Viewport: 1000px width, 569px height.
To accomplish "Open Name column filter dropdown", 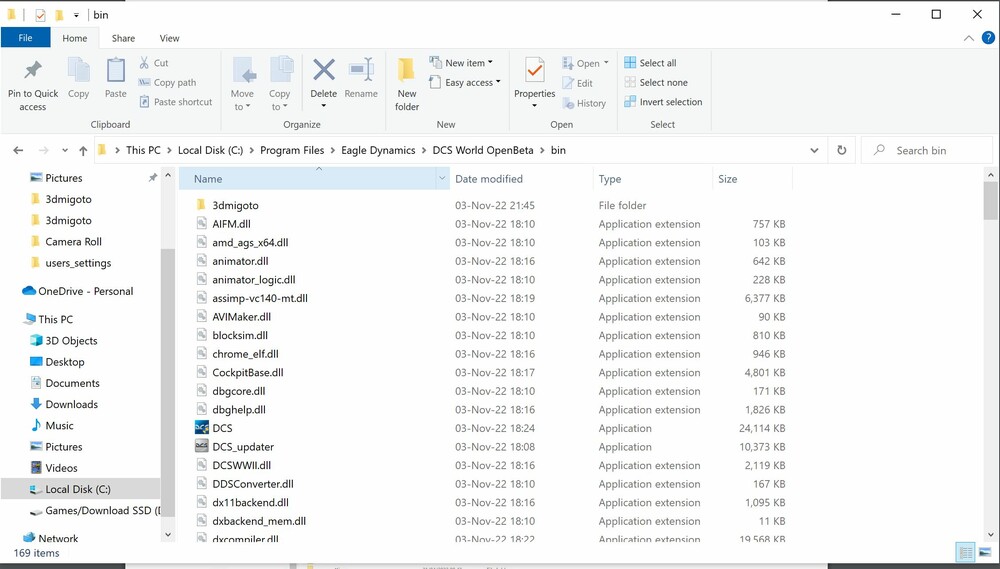I will pos(442,179).
